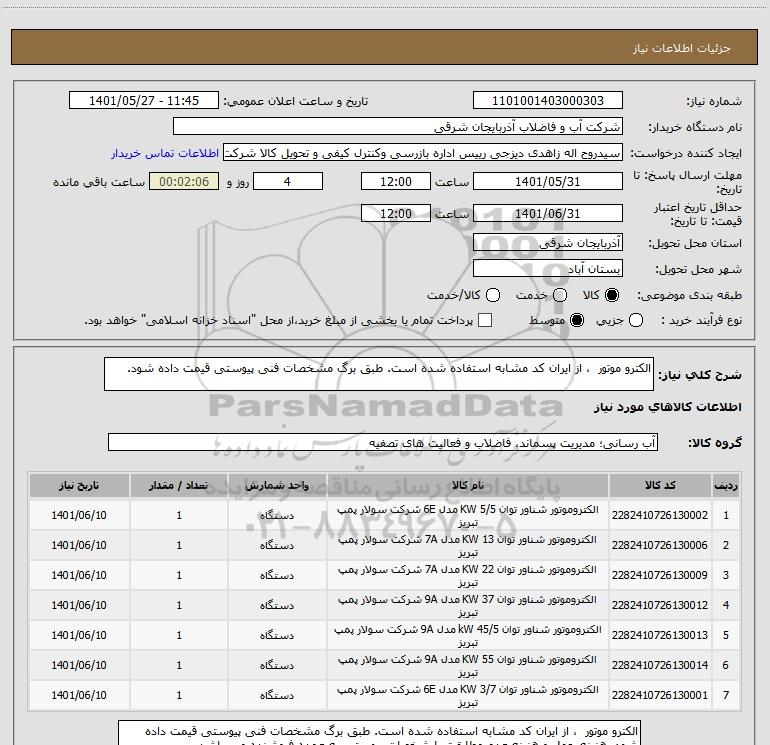Click the 13 KW model 7A motor name
This screenshot has height=745, width=770.
pyautogui.click(x=468, y=546)
